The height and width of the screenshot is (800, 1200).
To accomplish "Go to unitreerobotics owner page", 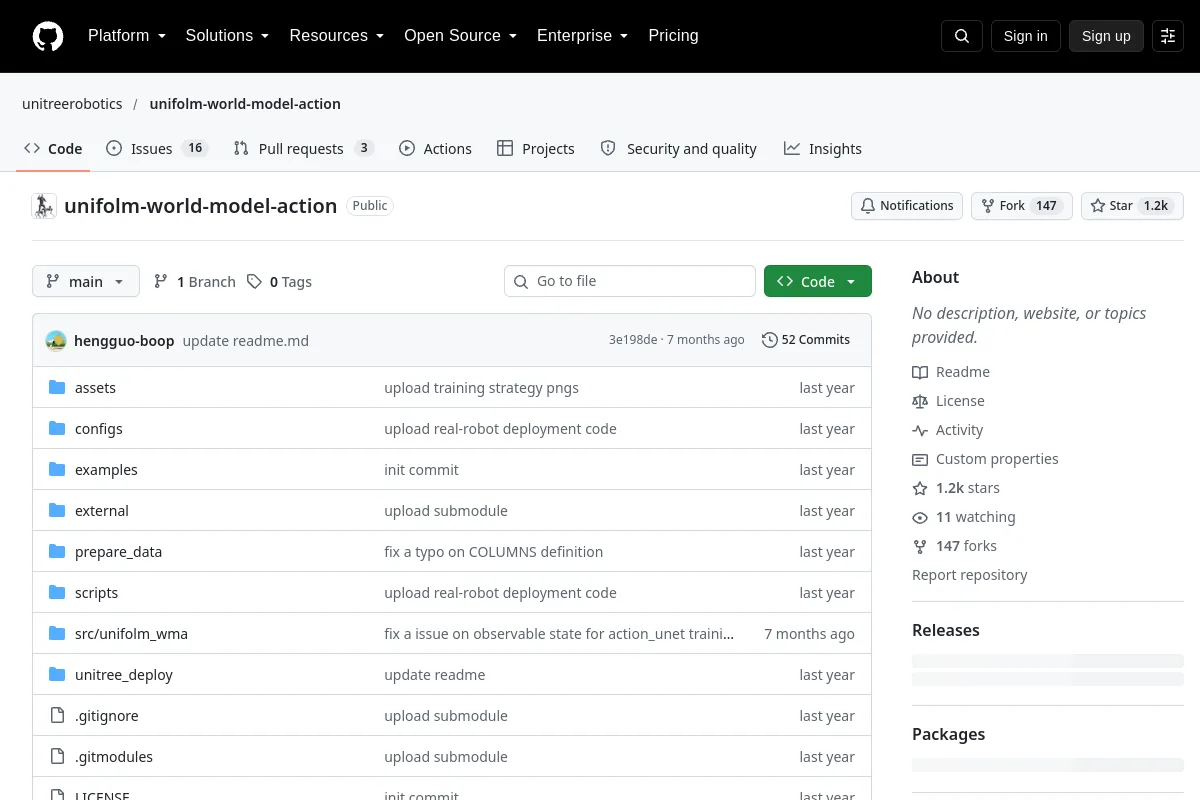I will 72,104.
